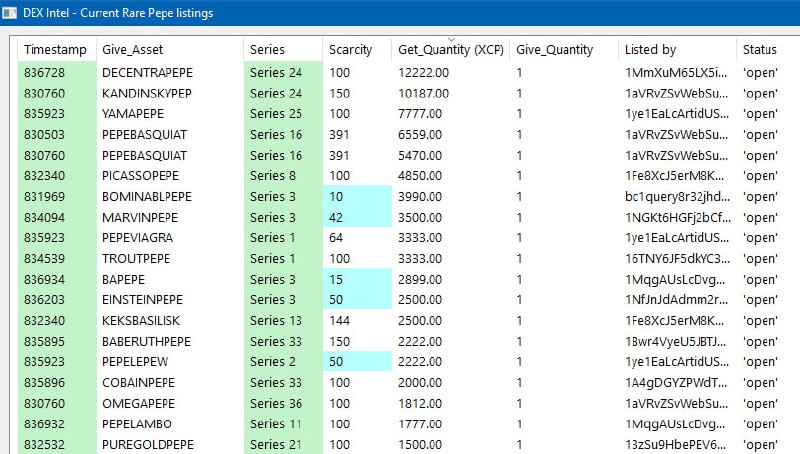800x454 pixels.
Task: Click the Series 25 cell
Action: coord(283,114)
